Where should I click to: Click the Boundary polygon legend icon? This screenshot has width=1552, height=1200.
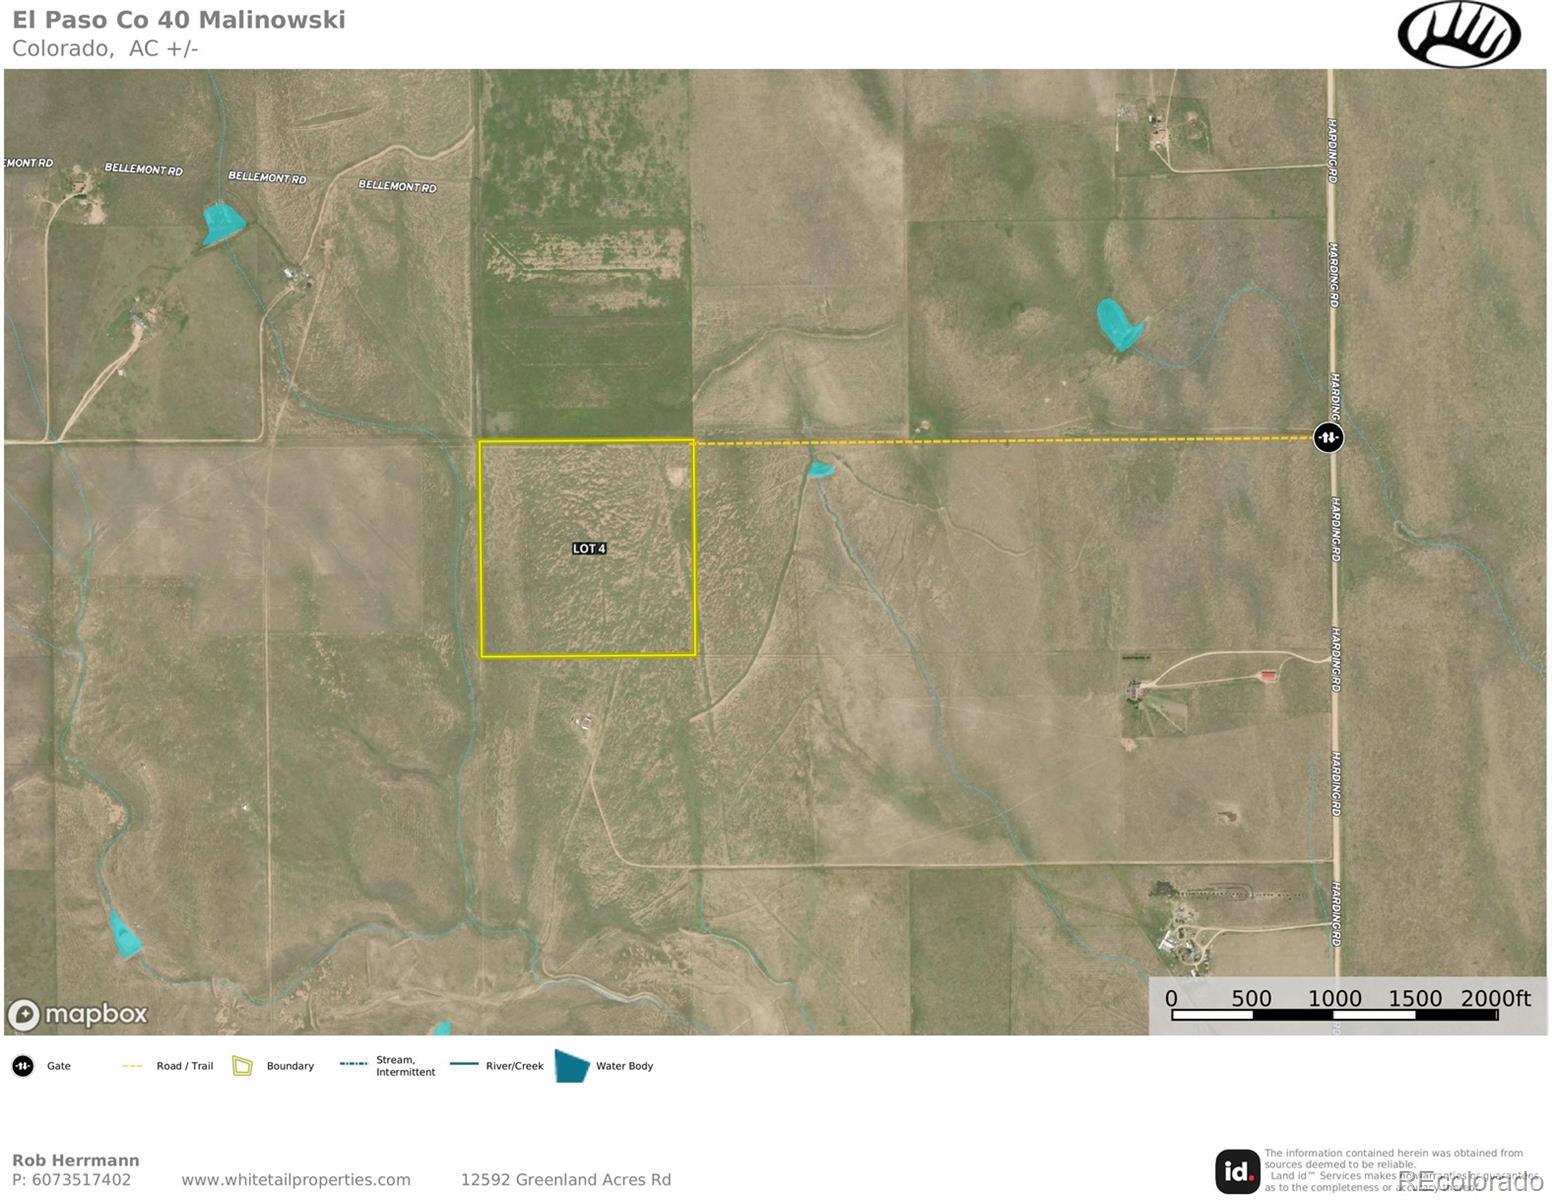242,1066
